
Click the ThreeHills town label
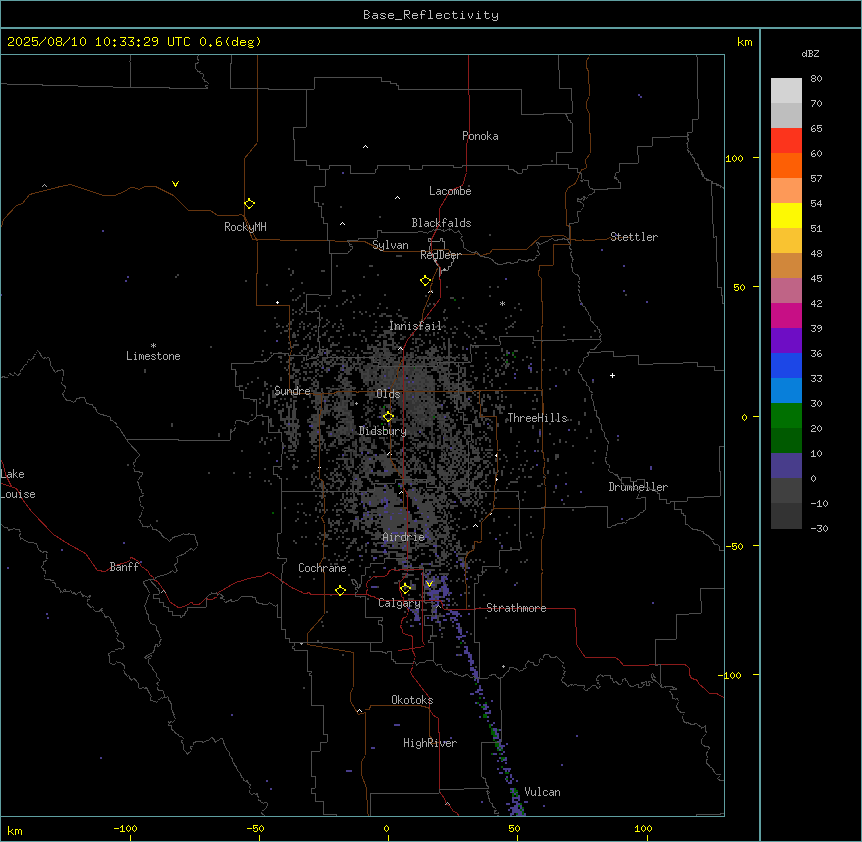coord(537,418)
